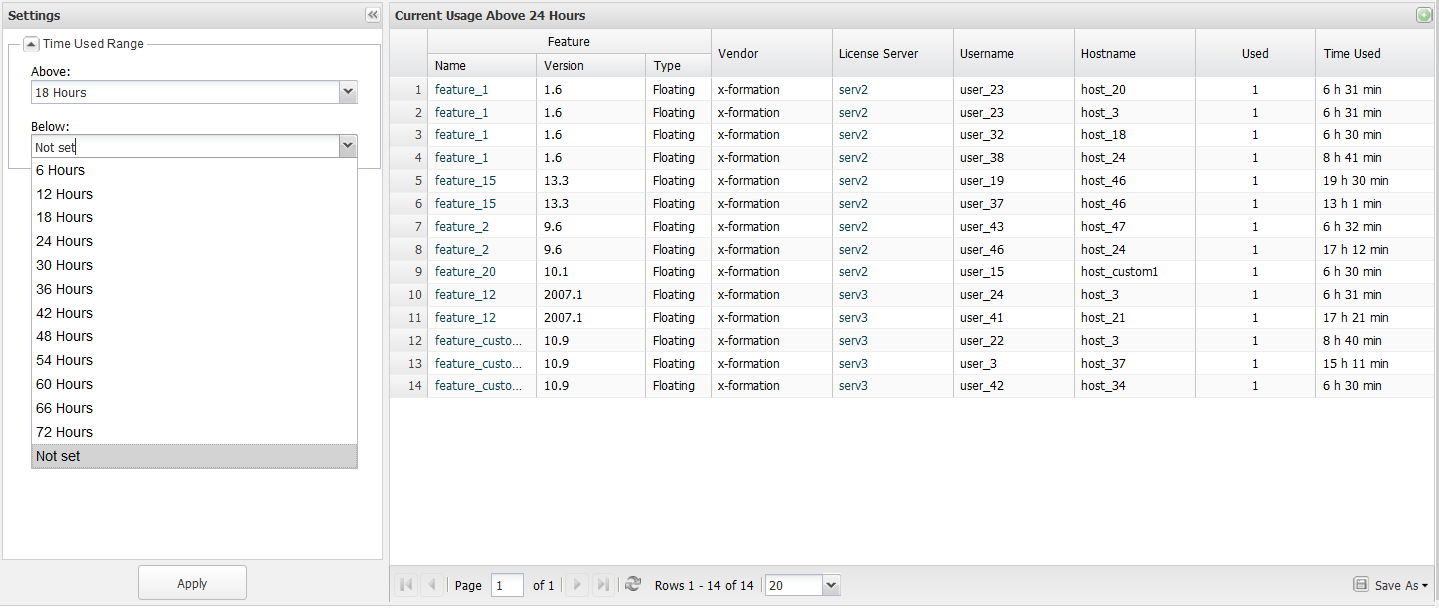The image size is (1439, 608).
Task: Sort by the Used column header
Action: (1255, 53)
